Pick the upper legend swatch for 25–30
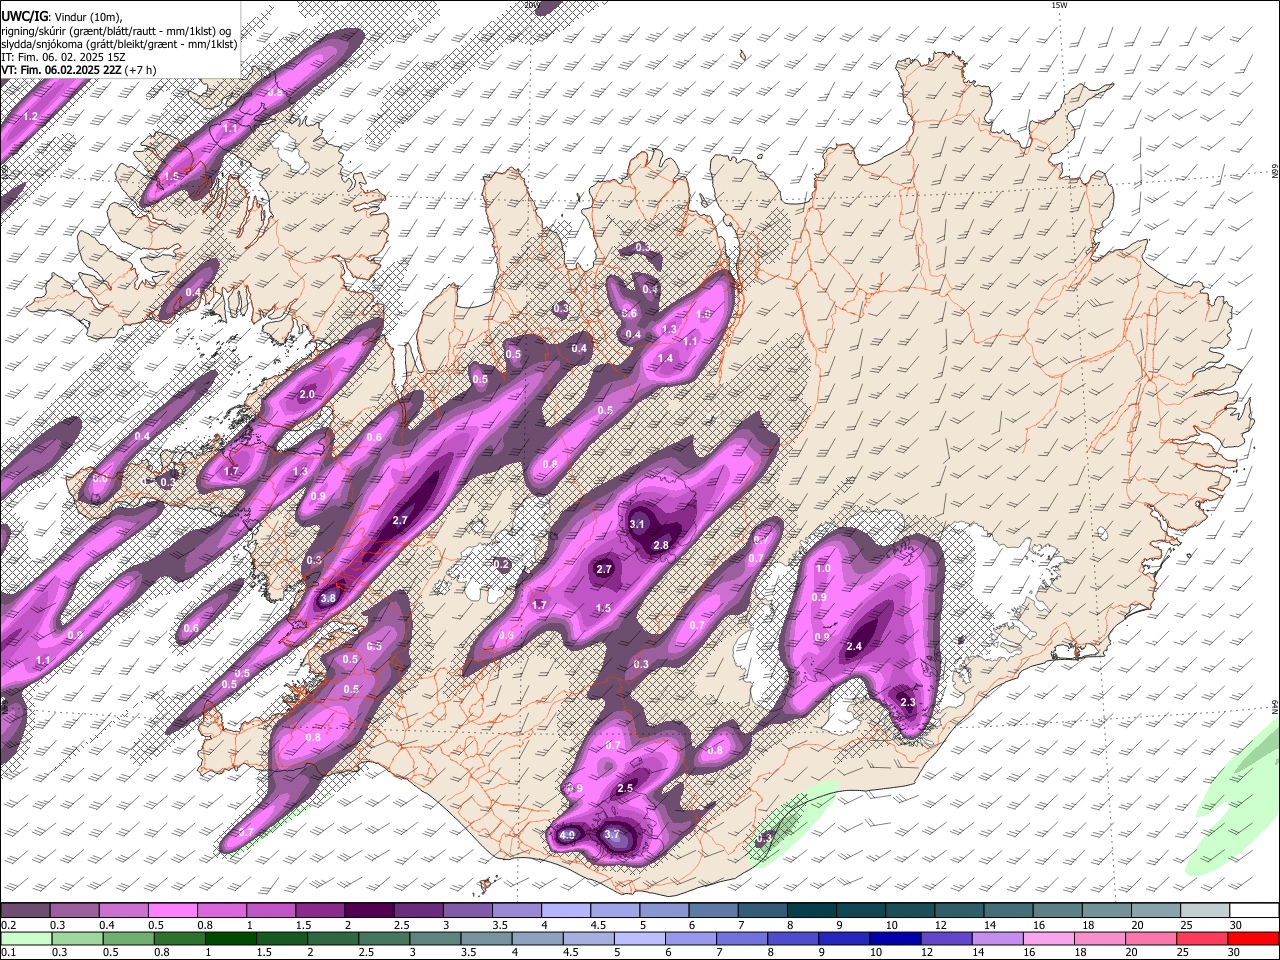1280x960 pixels. pos(1204,911)
